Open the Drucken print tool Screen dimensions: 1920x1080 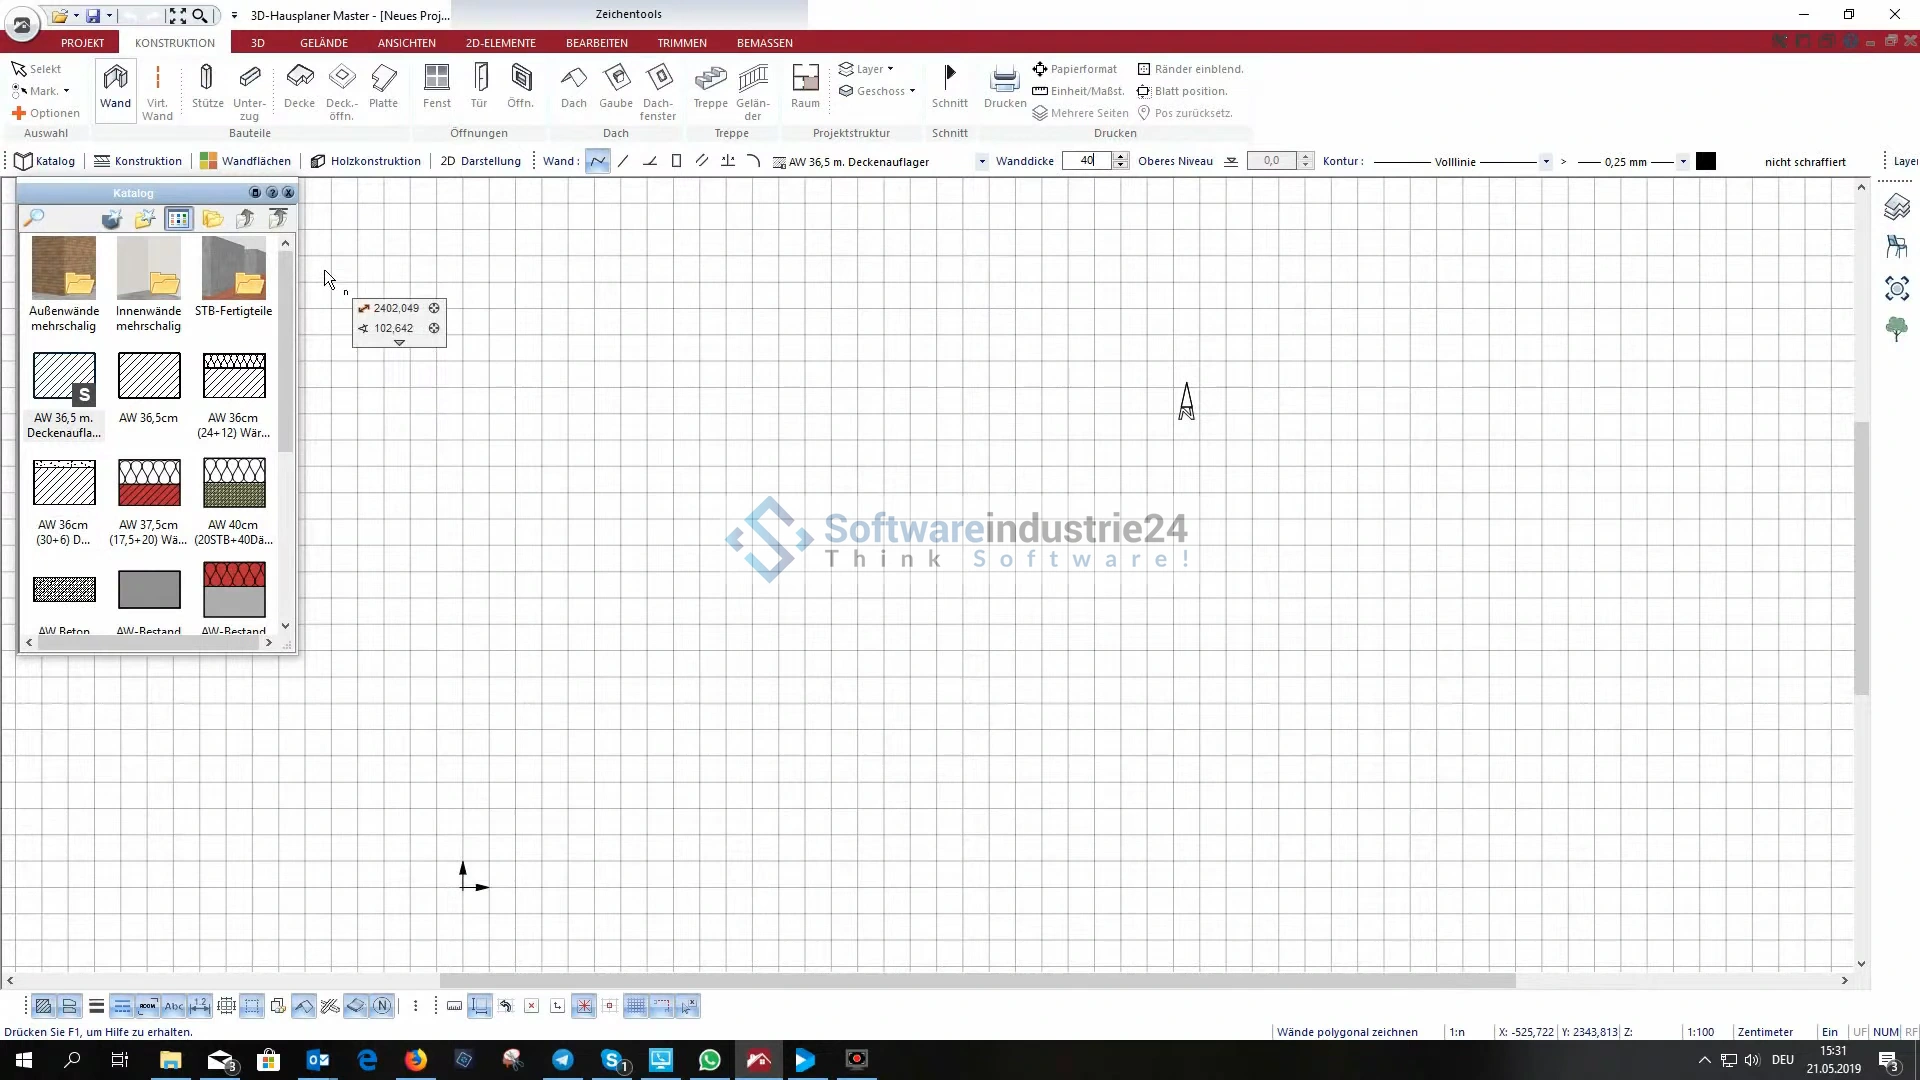(1004, 88)
